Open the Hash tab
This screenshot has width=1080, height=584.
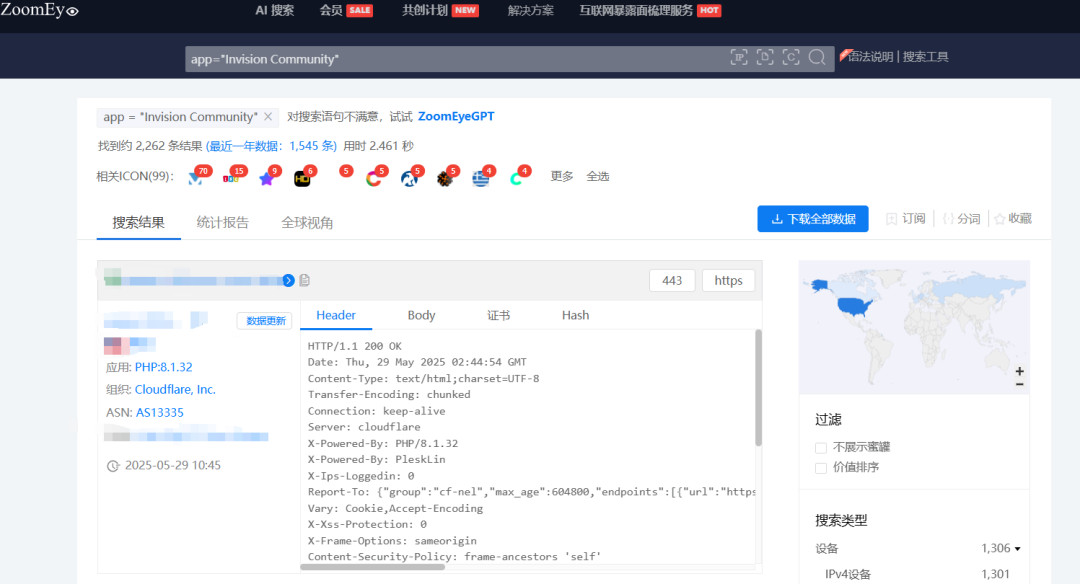pos(575,315)
